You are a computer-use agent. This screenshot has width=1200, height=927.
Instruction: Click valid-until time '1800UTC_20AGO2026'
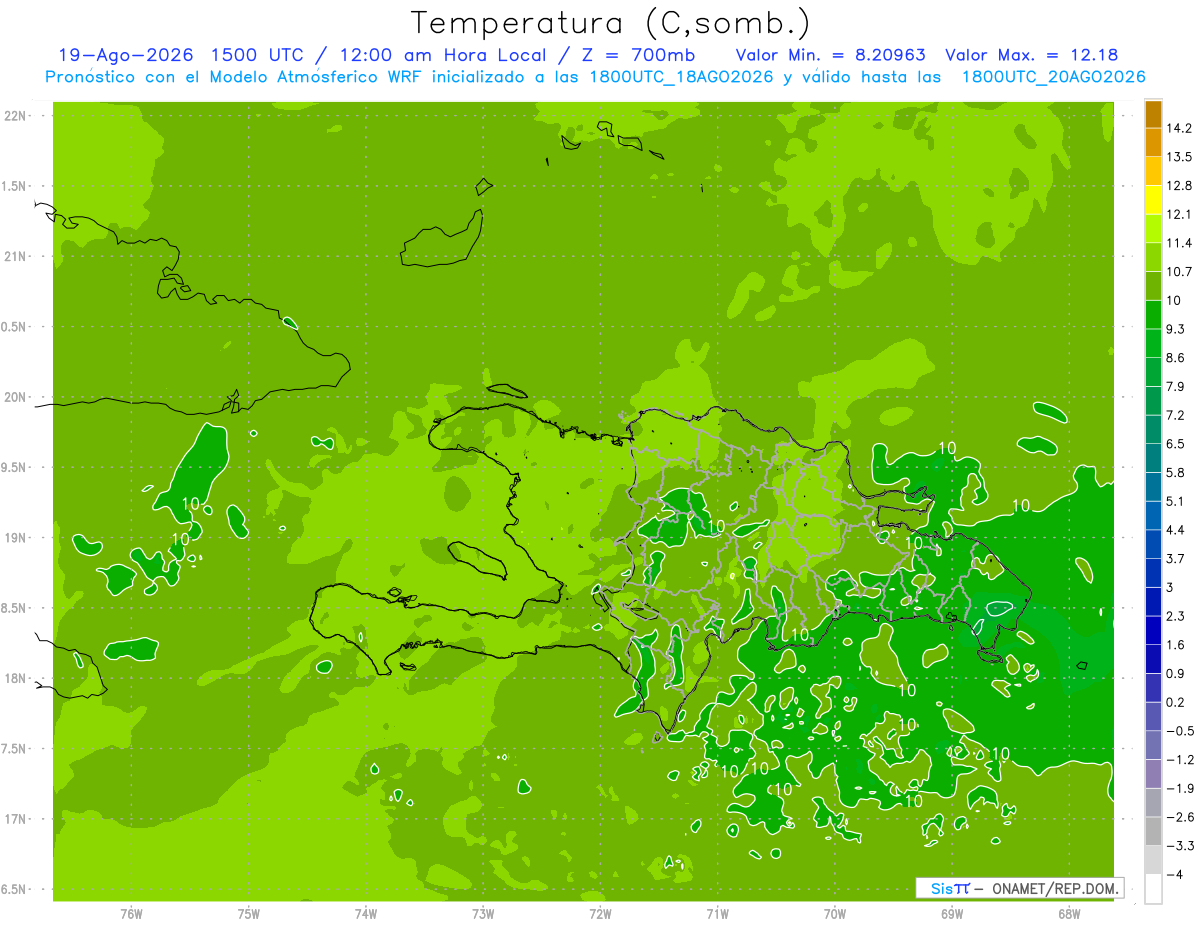[1053, 77]
